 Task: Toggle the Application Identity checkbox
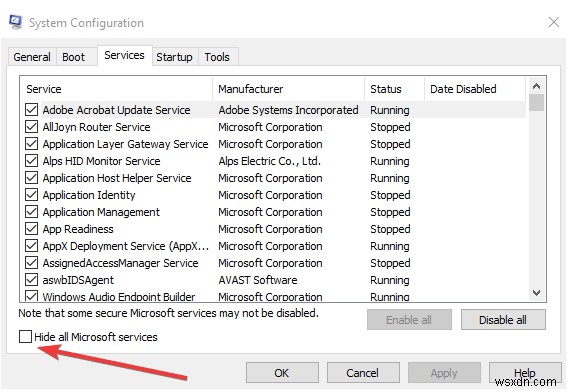tap(32, 195)
